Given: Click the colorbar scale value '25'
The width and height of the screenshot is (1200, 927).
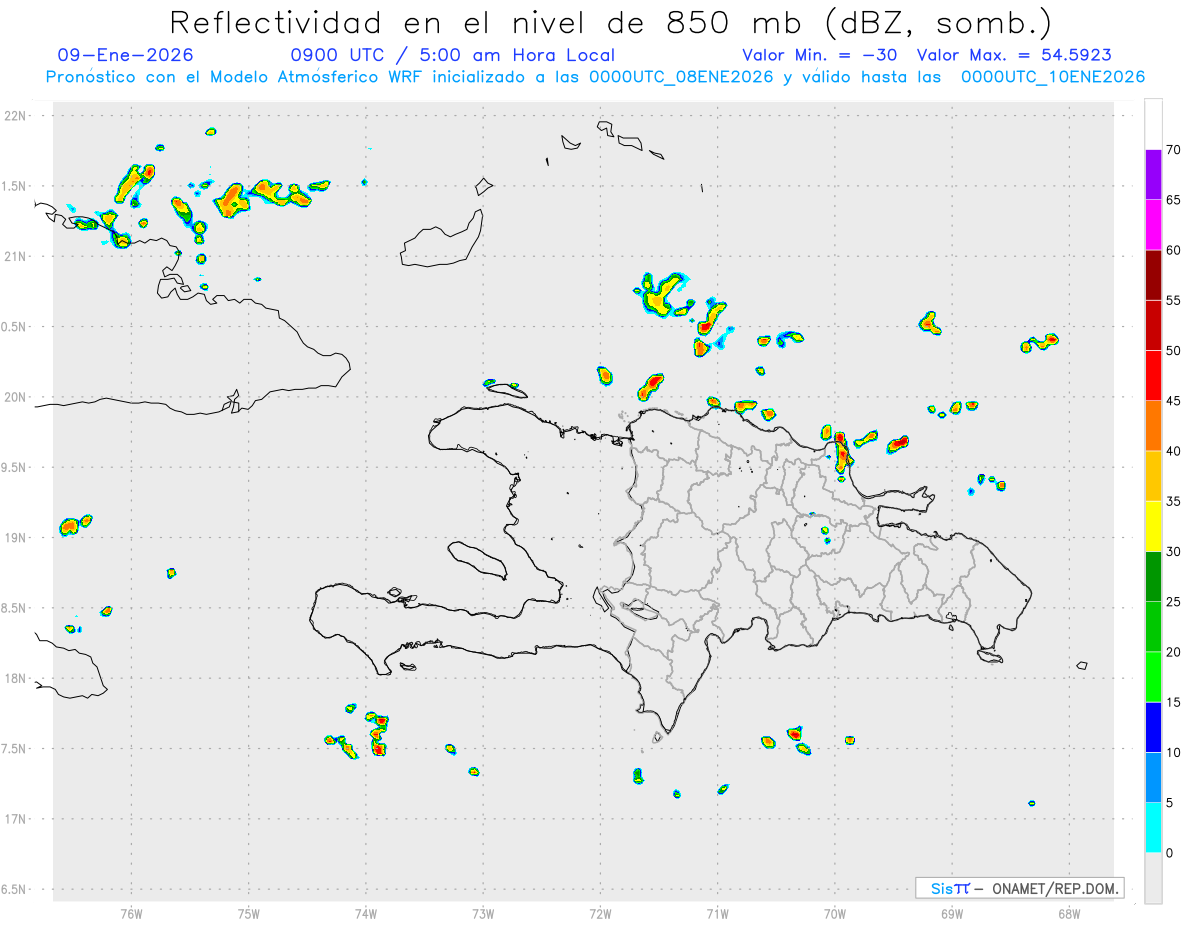Looking at the screenshot, I should (1173, 602).
